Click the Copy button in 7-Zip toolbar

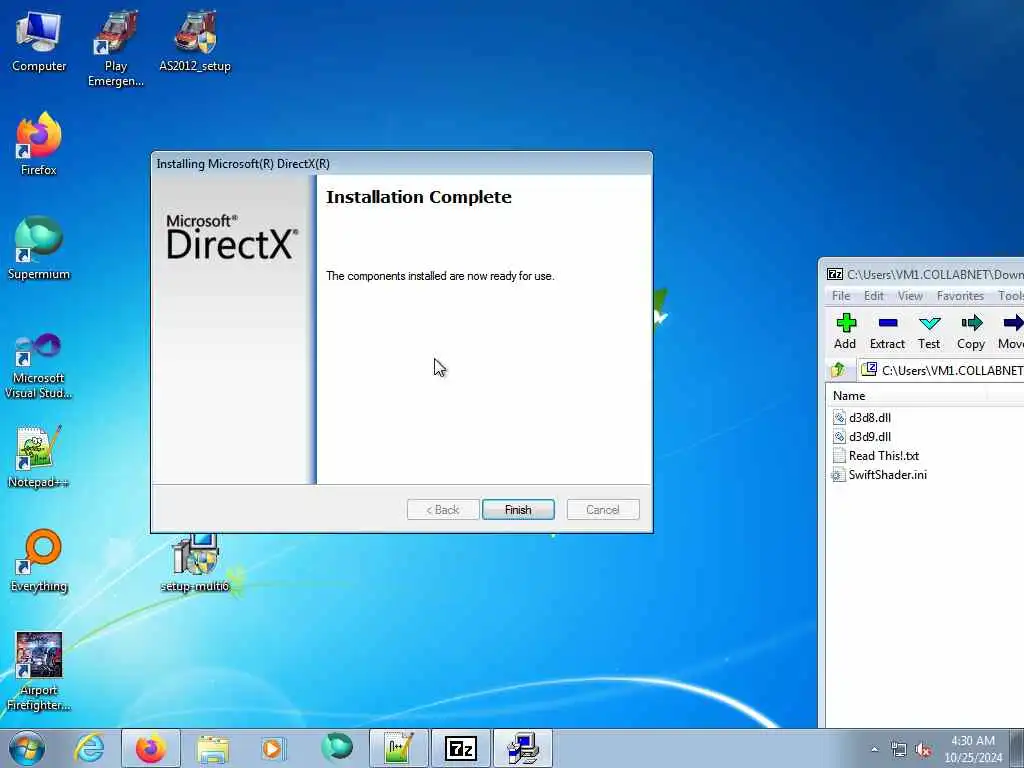[x=970, y=331]
